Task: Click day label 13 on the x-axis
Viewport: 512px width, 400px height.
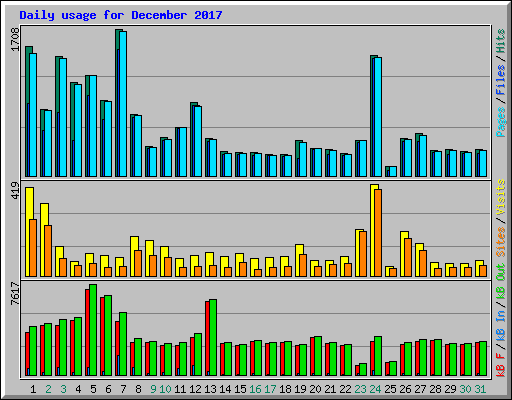Action: point(210,389)
